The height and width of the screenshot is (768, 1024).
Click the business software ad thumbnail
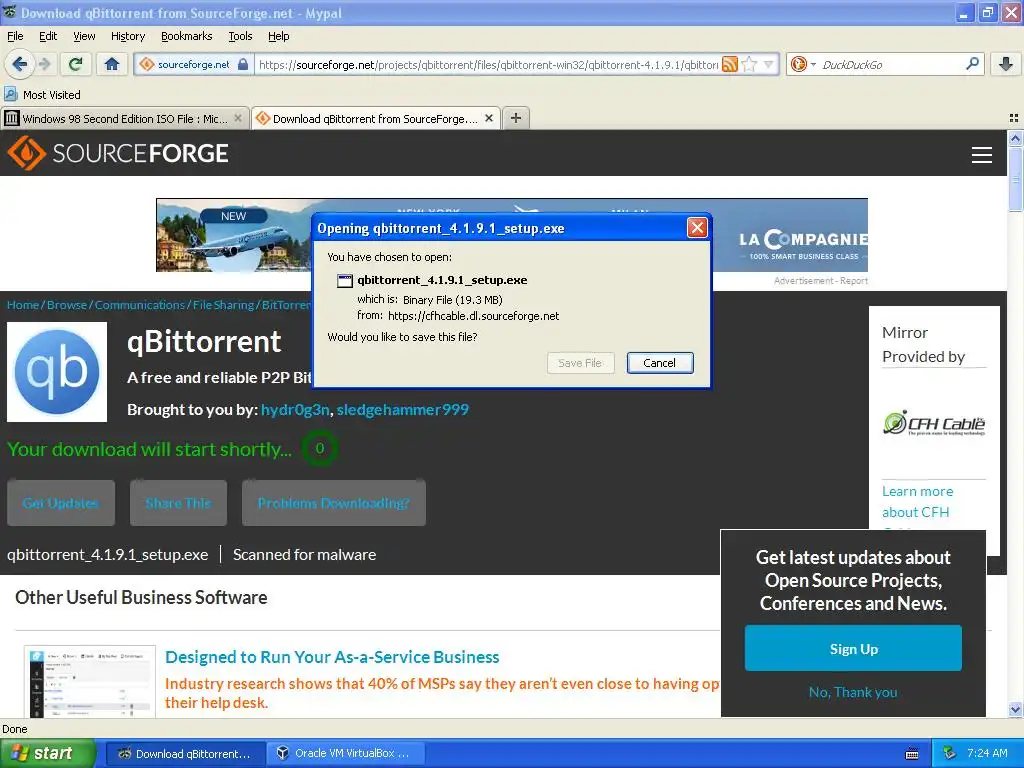coord(90,682)
